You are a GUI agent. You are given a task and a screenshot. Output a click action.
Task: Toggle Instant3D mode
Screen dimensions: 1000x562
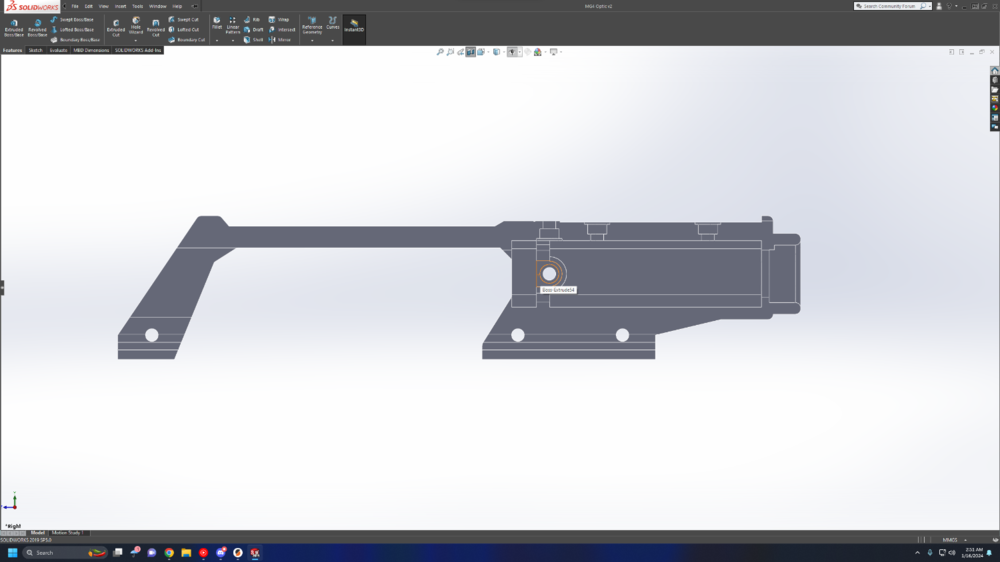pyautogui.click(x=354, y=26)
